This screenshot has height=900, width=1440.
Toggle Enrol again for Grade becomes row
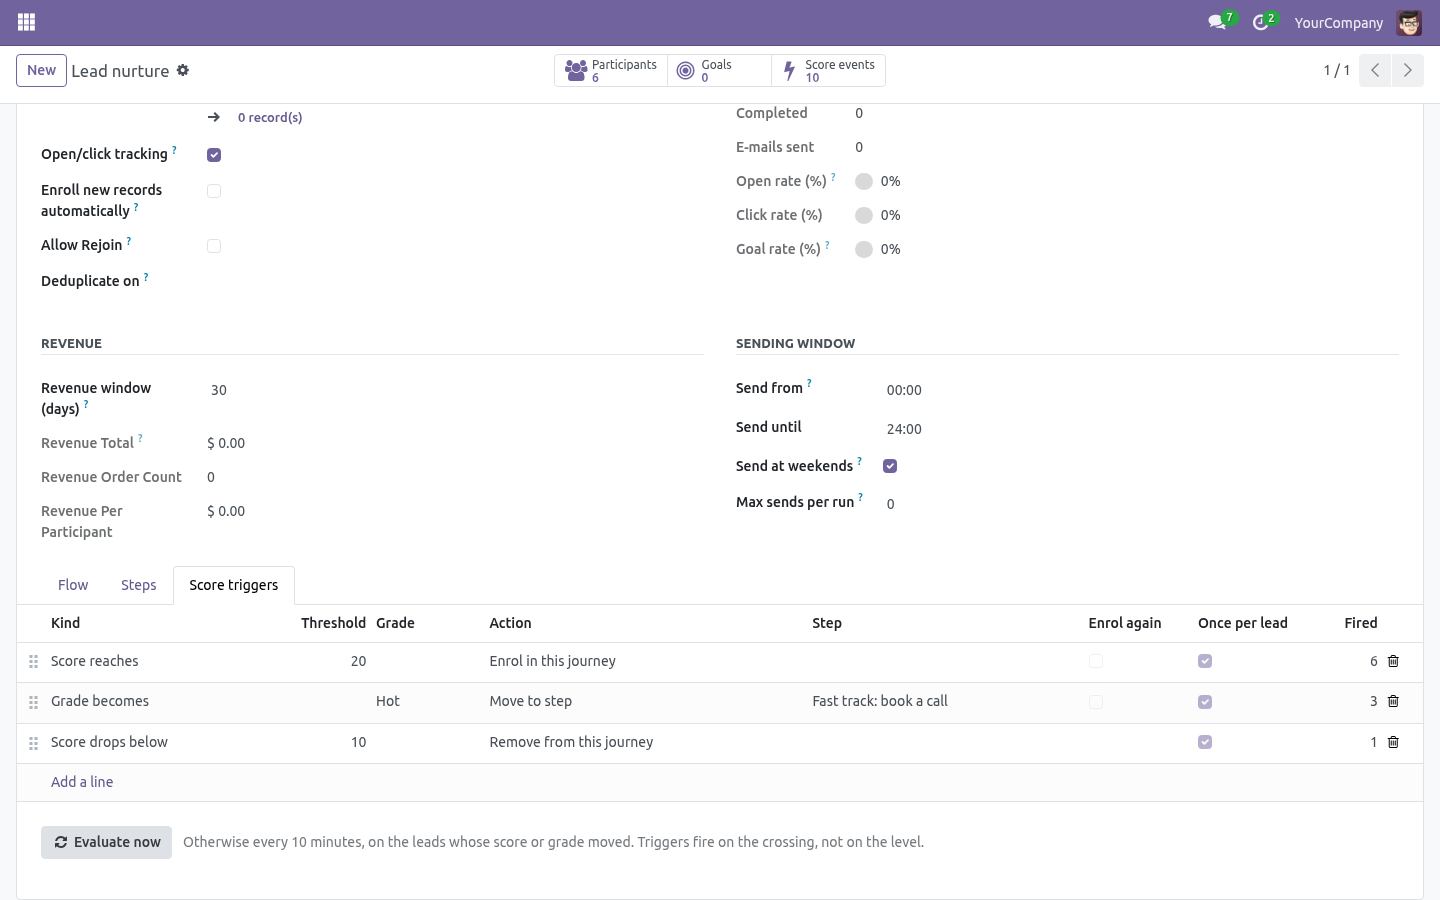(x=1096, y=702)
